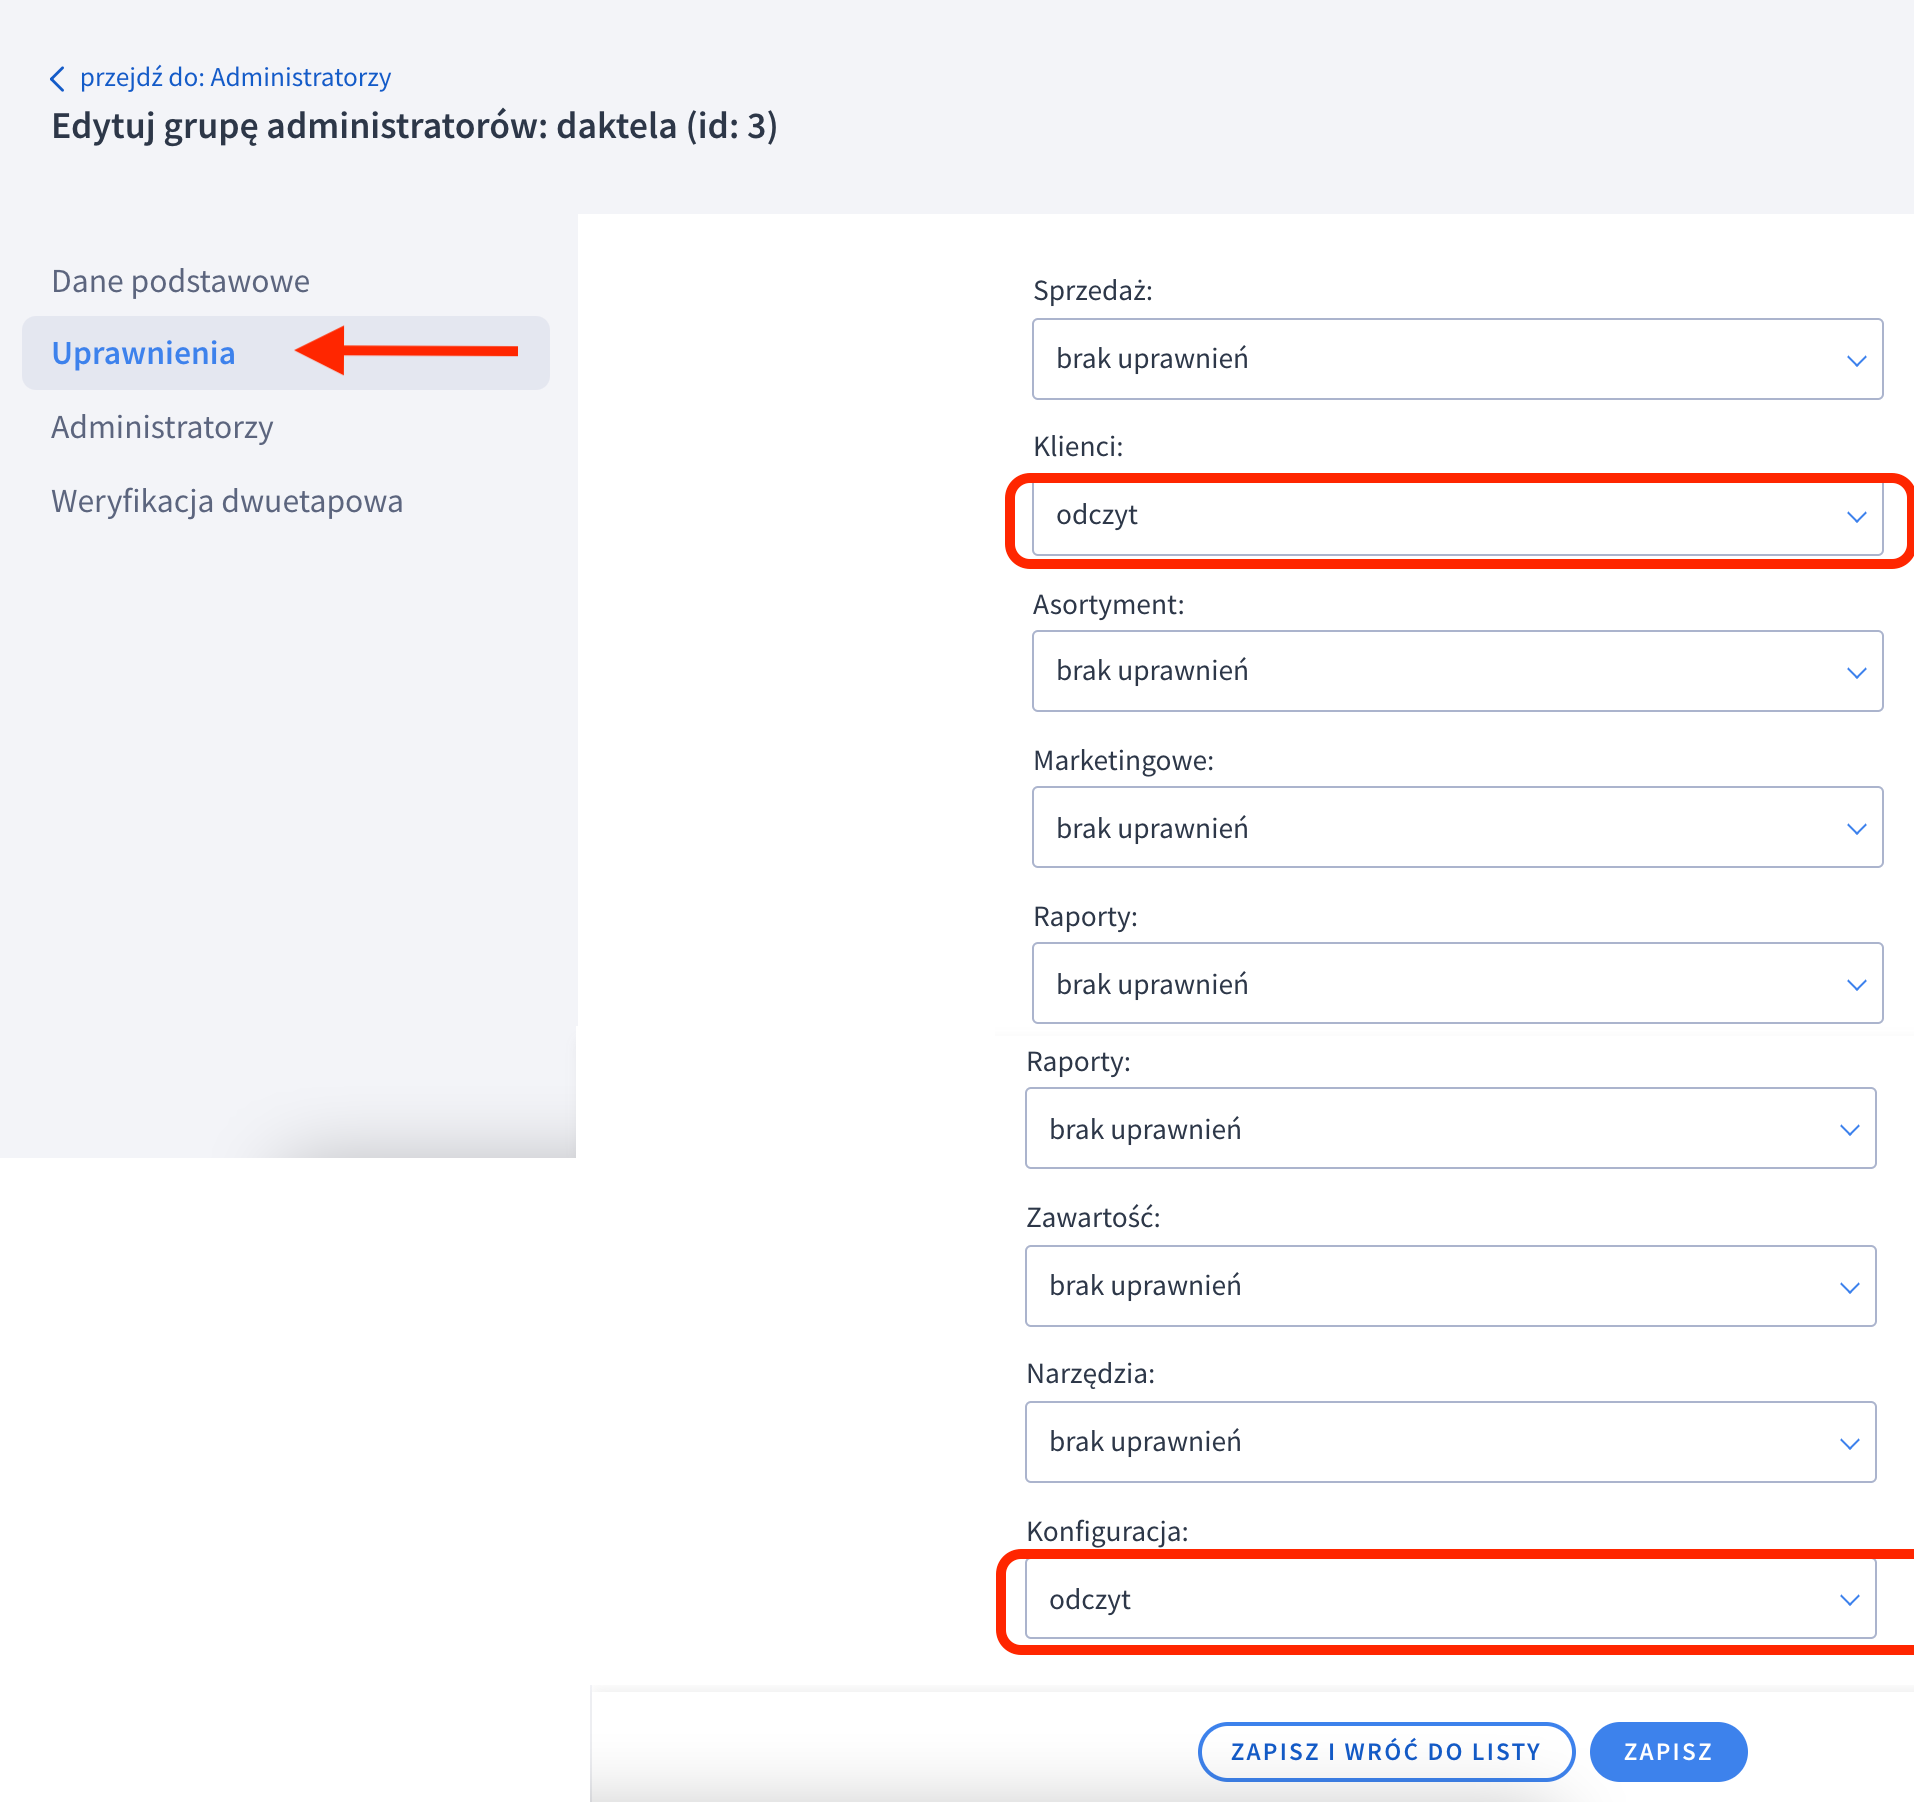
Task: Click the Klienci field showing 'odczyt'
Action: pos(1456,516)
